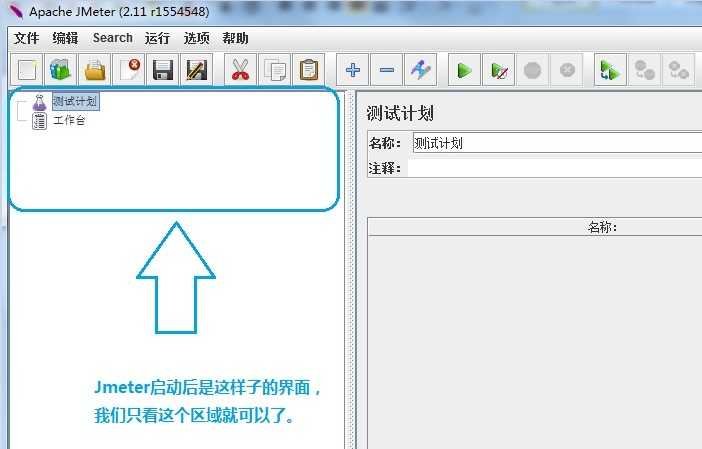Open the Search menu

click(x=113, y=38)
